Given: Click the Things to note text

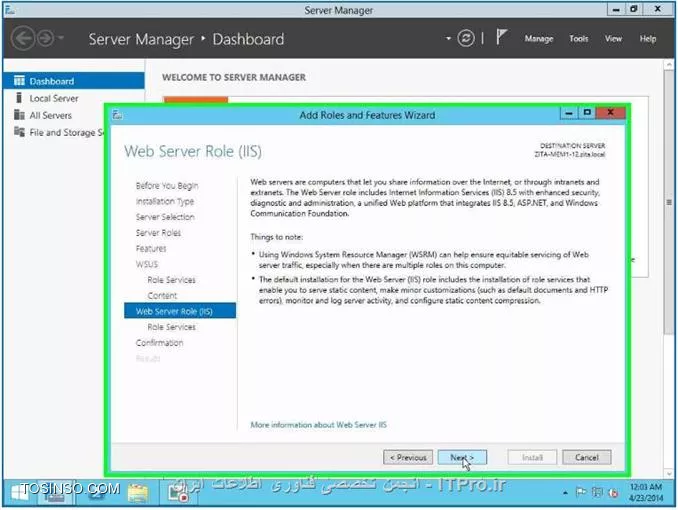Looking at the screenshot, I should [276, 237].
